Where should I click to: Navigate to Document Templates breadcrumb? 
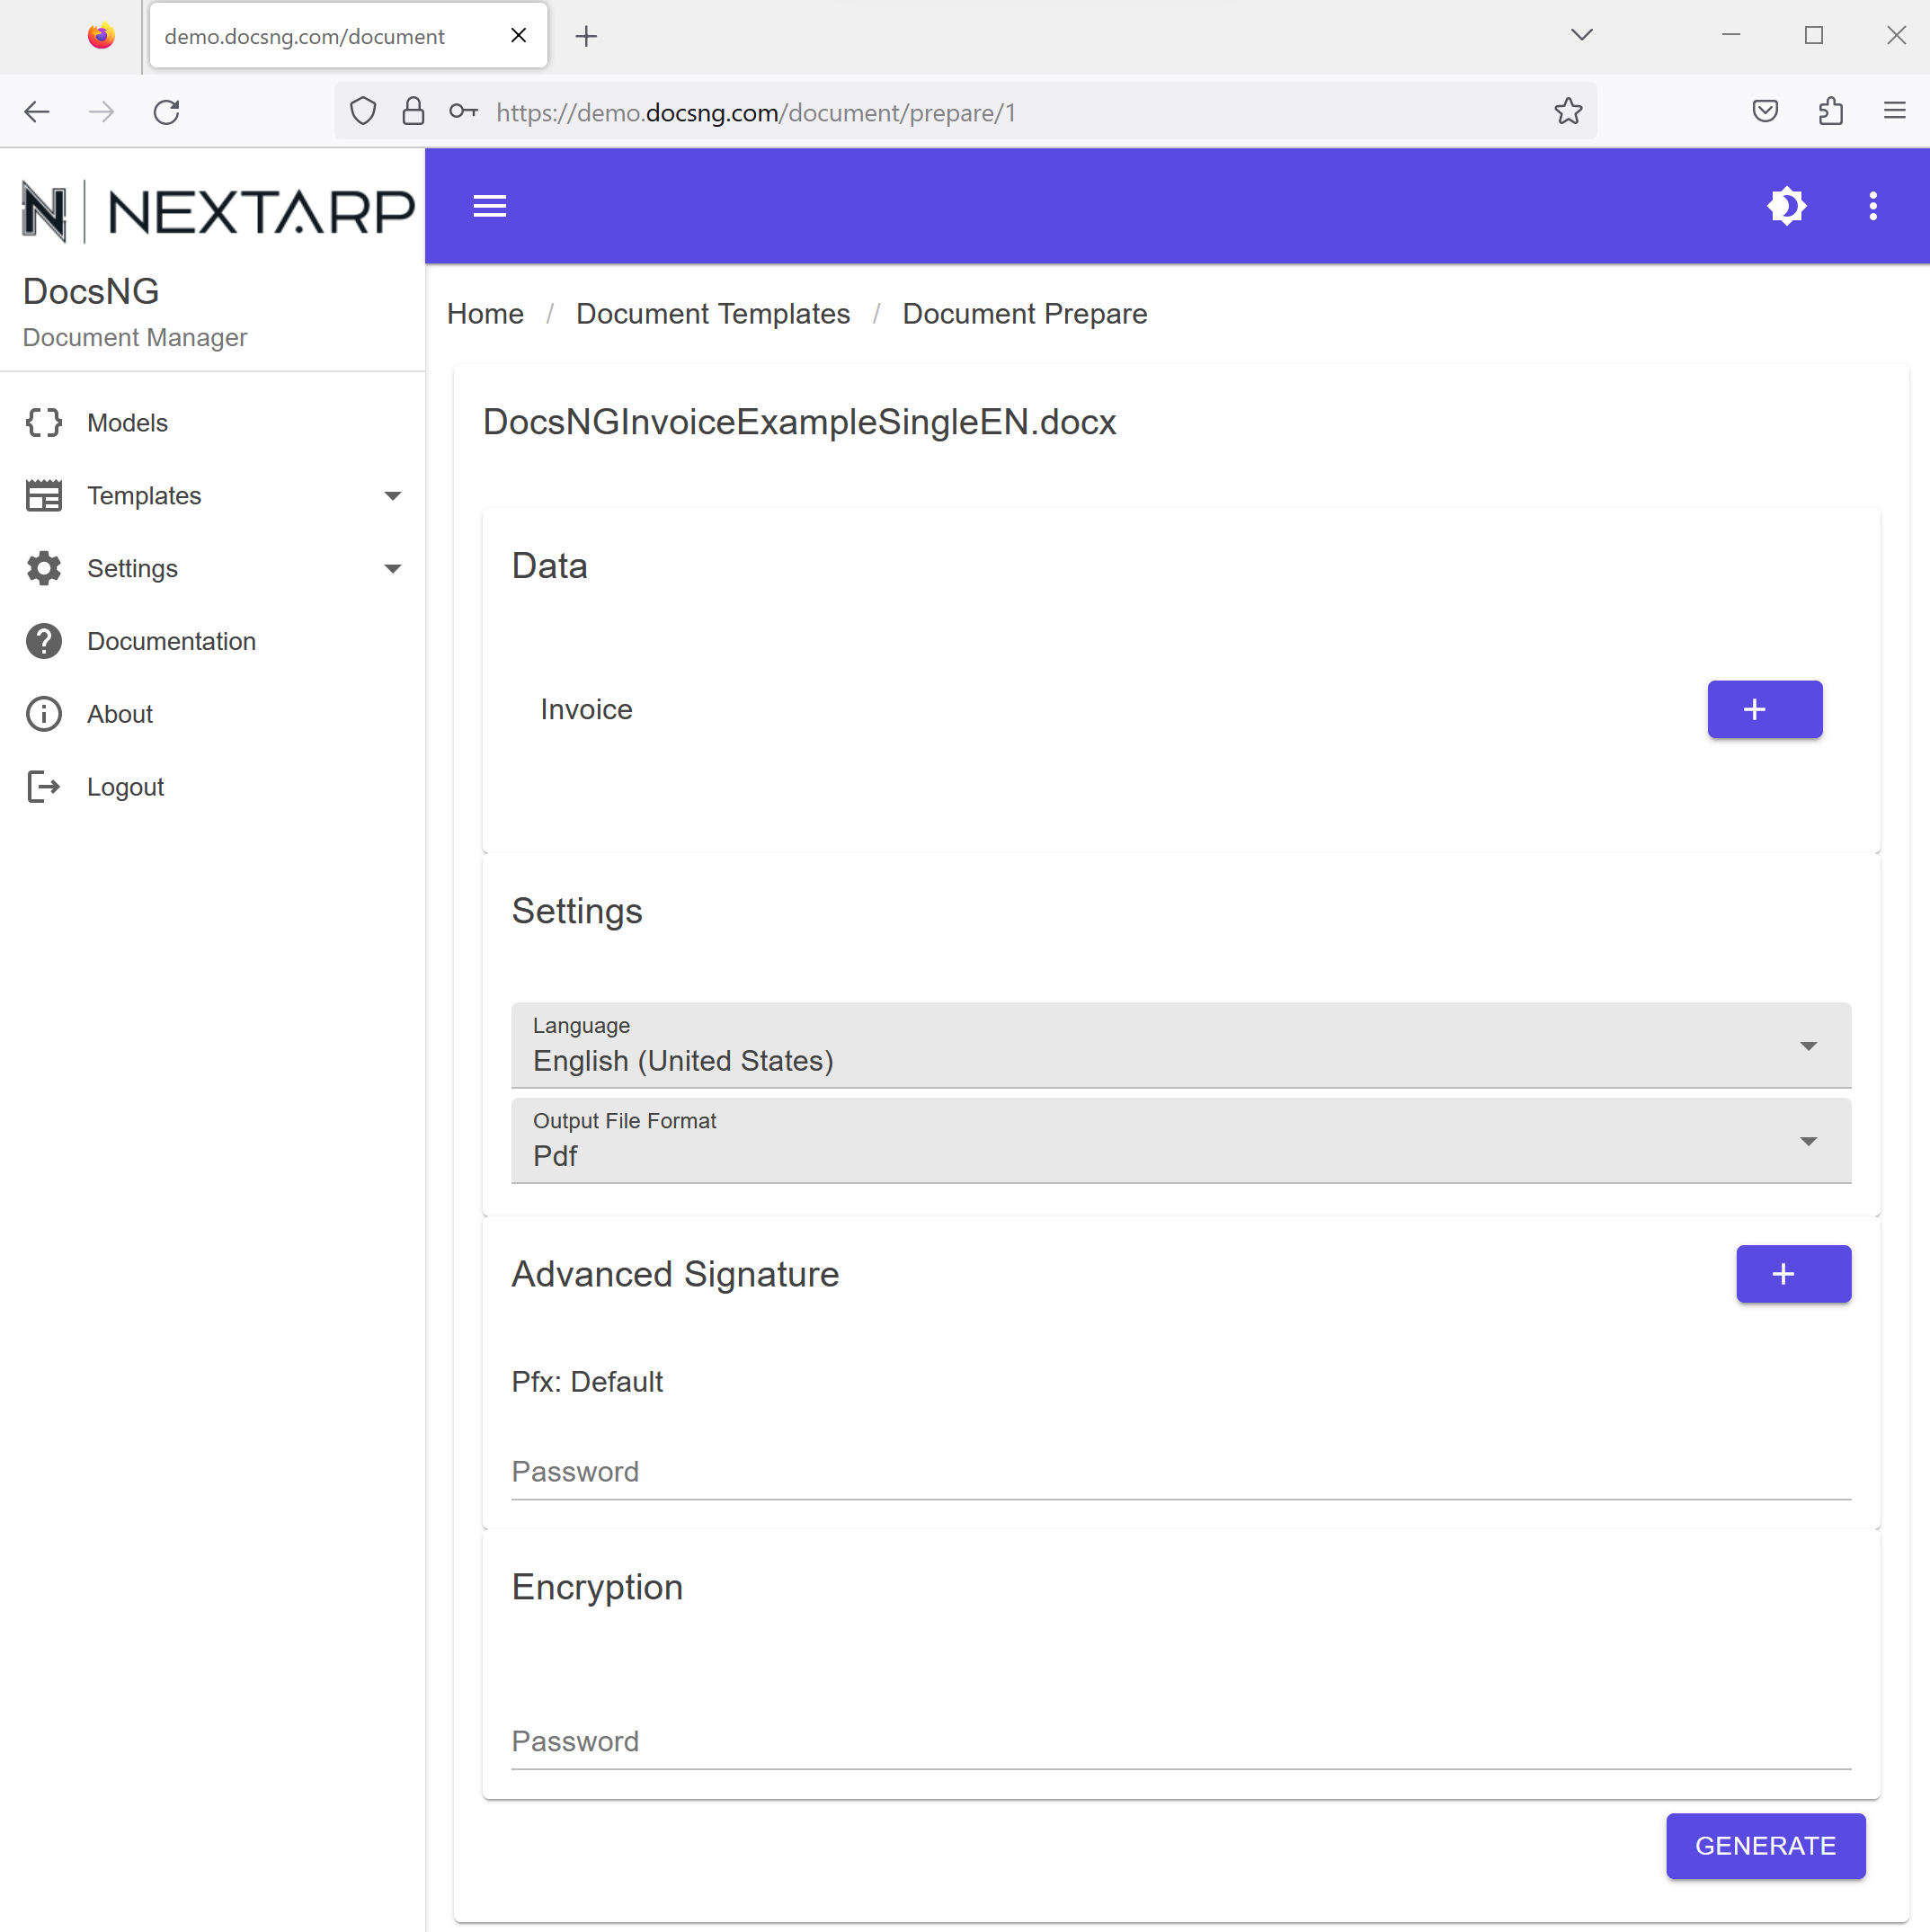(712, 314)
